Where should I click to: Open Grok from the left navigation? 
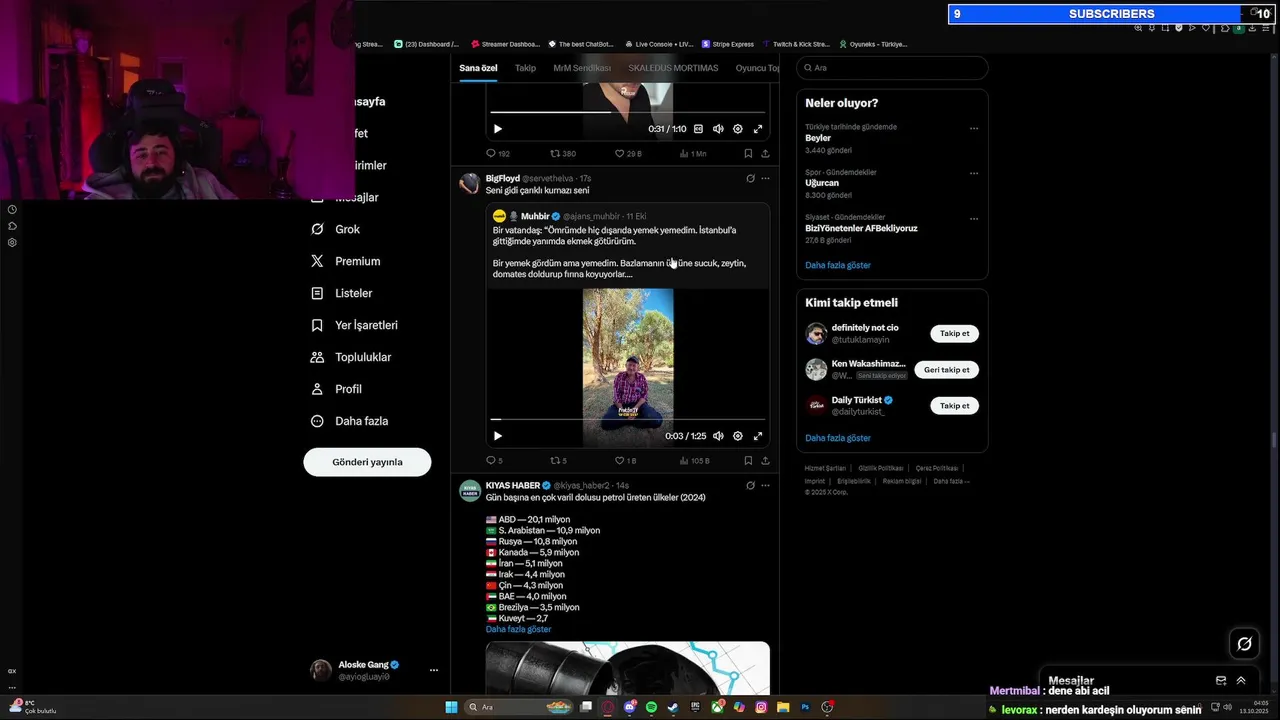pyautogui.click(x=335, y=229)
